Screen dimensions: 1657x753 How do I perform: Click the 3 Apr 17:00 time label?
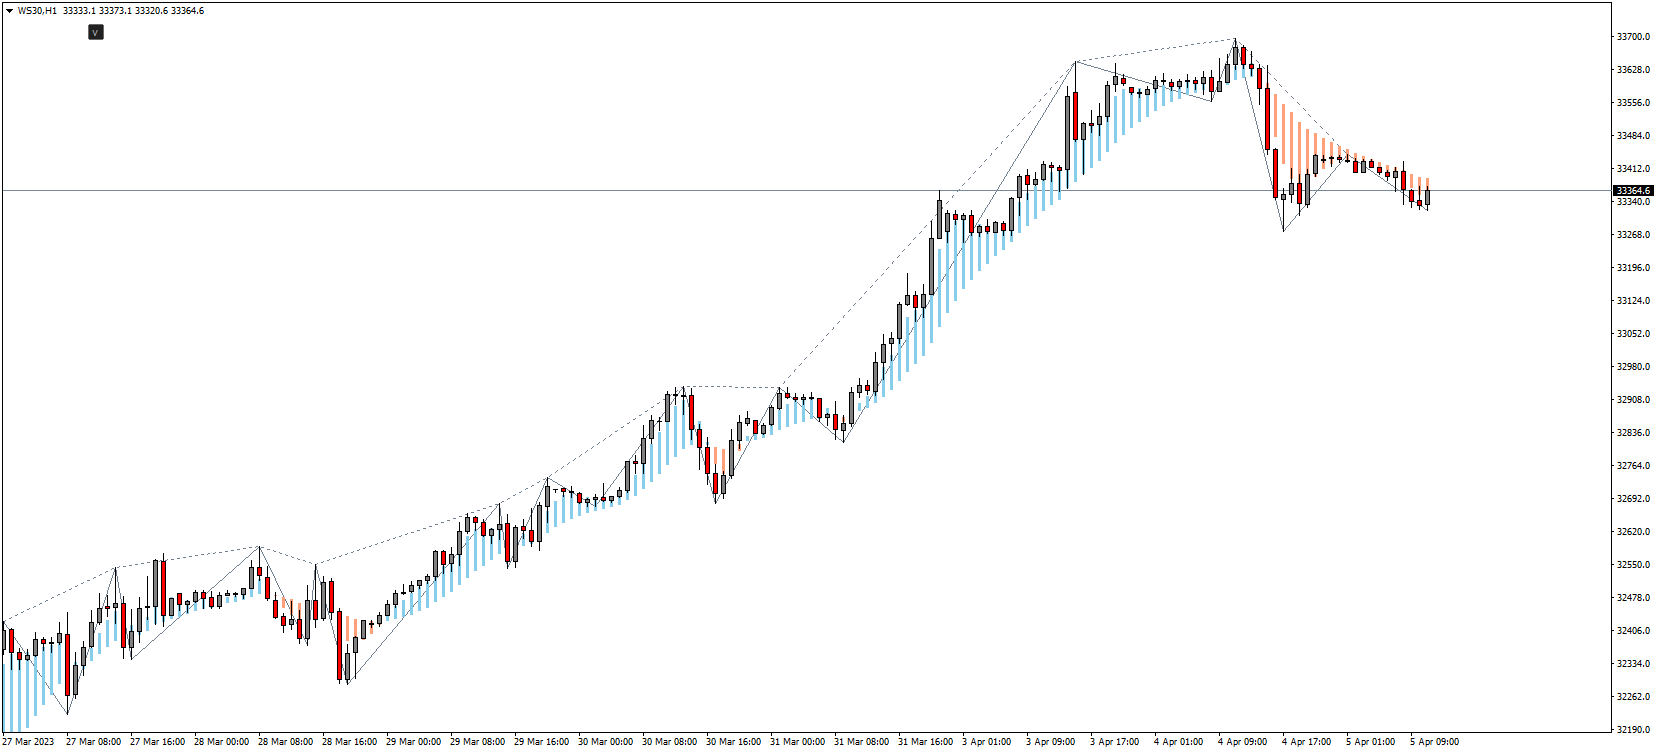point(1115,742)
